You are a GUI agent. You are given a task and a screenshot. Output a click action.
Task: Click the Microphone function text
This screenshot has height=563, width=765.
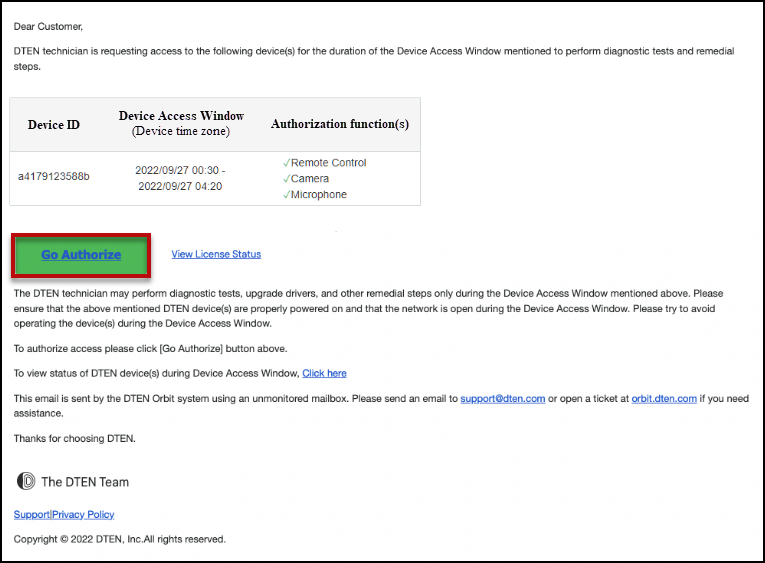coord(319,195)
